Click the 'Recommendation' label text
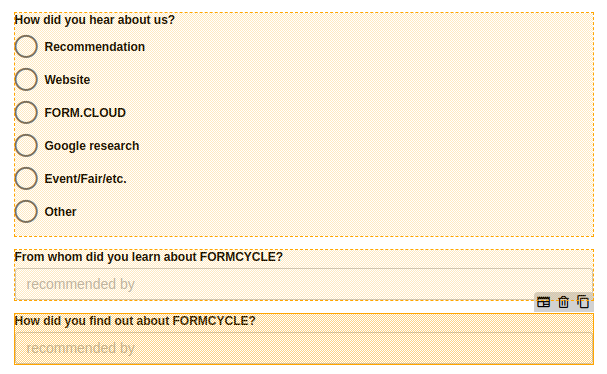The height and width of the screenshot is (374, 607). (94, 47)
